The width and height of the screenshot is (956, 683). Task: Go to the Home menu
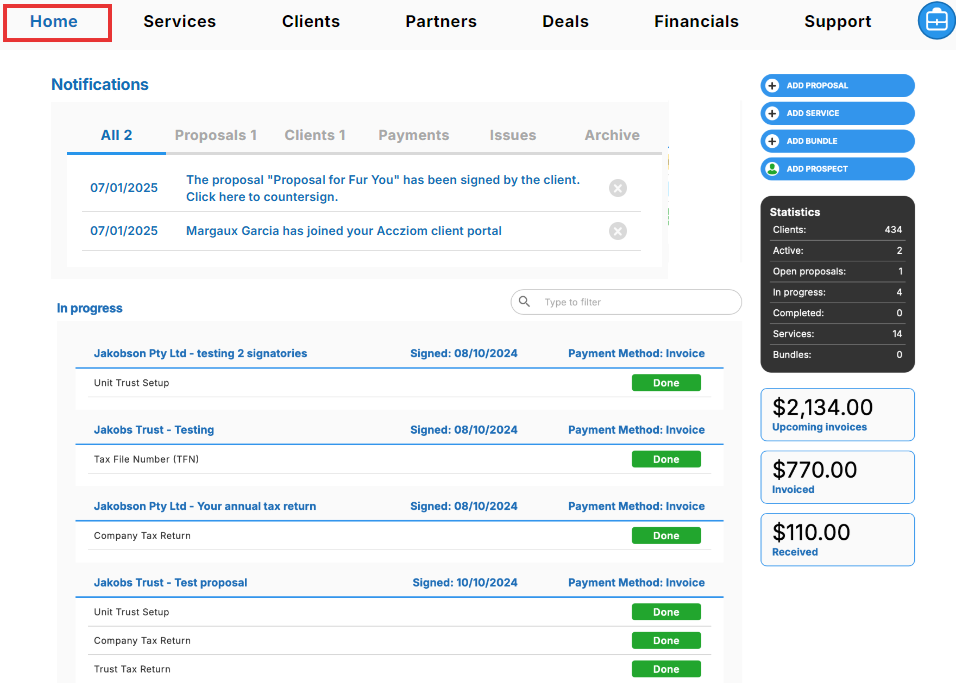54,21
